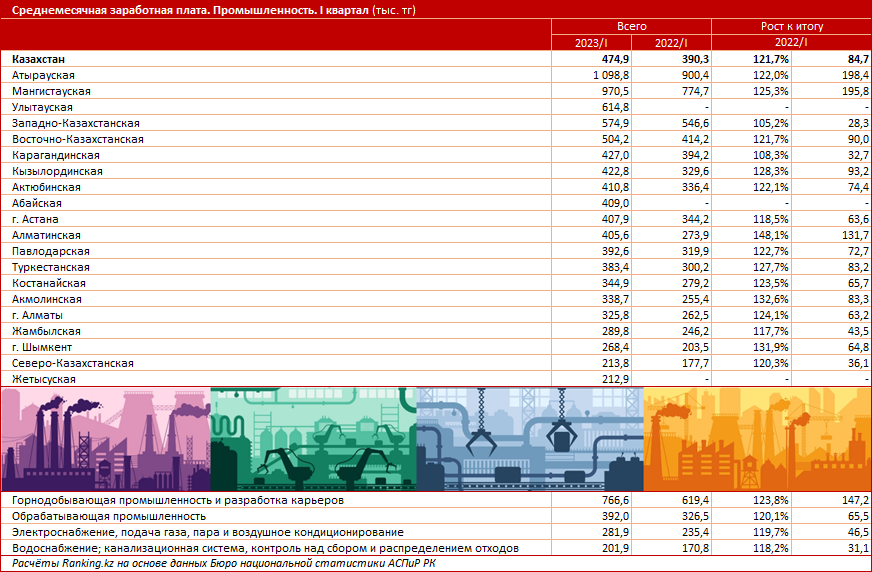Click the 'Восточно-Казахстанская' row label
The width and height of the screenshot is (872, 572).
(x=78, y=140)
